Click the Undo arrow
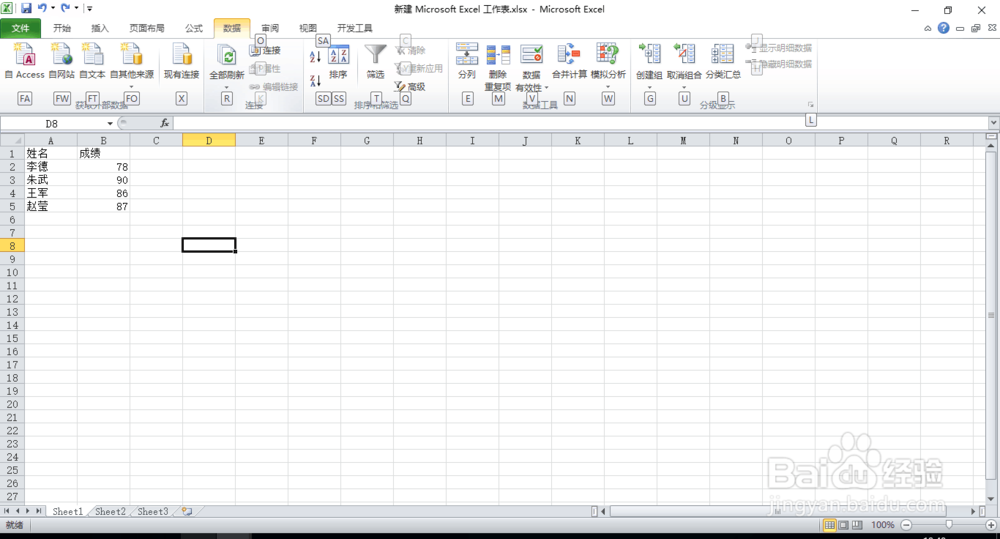The image size is (1000, 539). (x=42, y=8)
